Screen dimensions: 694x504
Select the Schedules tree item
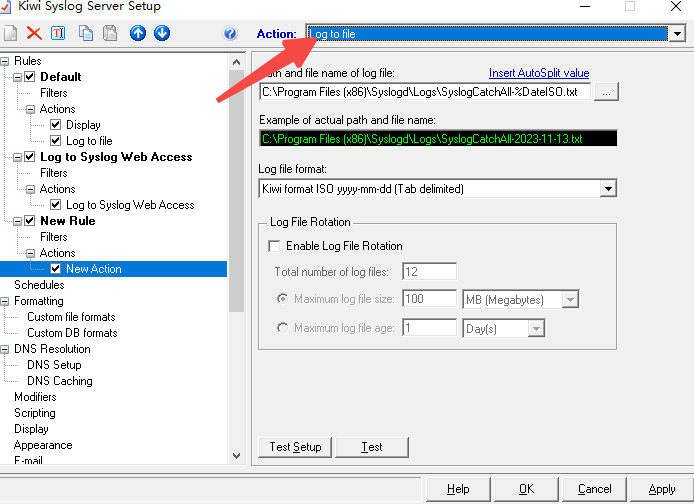click(x=39, y=285)
